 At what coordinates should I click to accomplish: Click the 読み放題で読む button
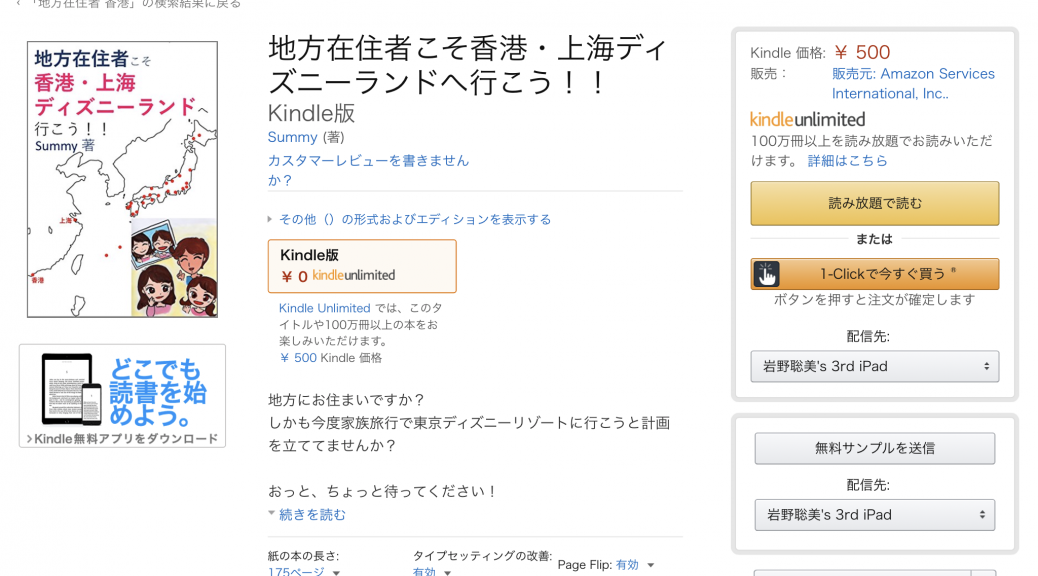873,203
